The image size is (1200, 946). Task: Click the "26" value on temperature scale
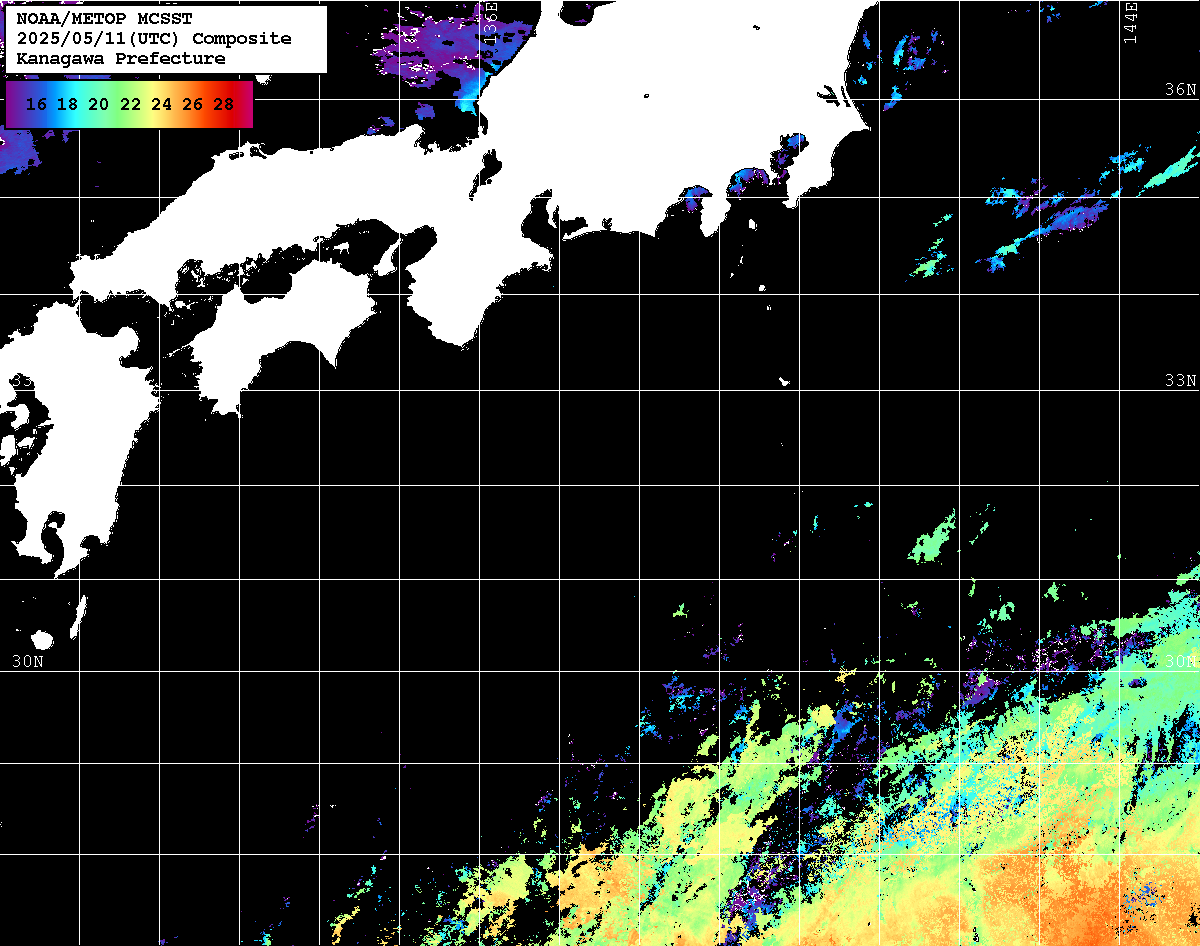(x=192, y=104)
